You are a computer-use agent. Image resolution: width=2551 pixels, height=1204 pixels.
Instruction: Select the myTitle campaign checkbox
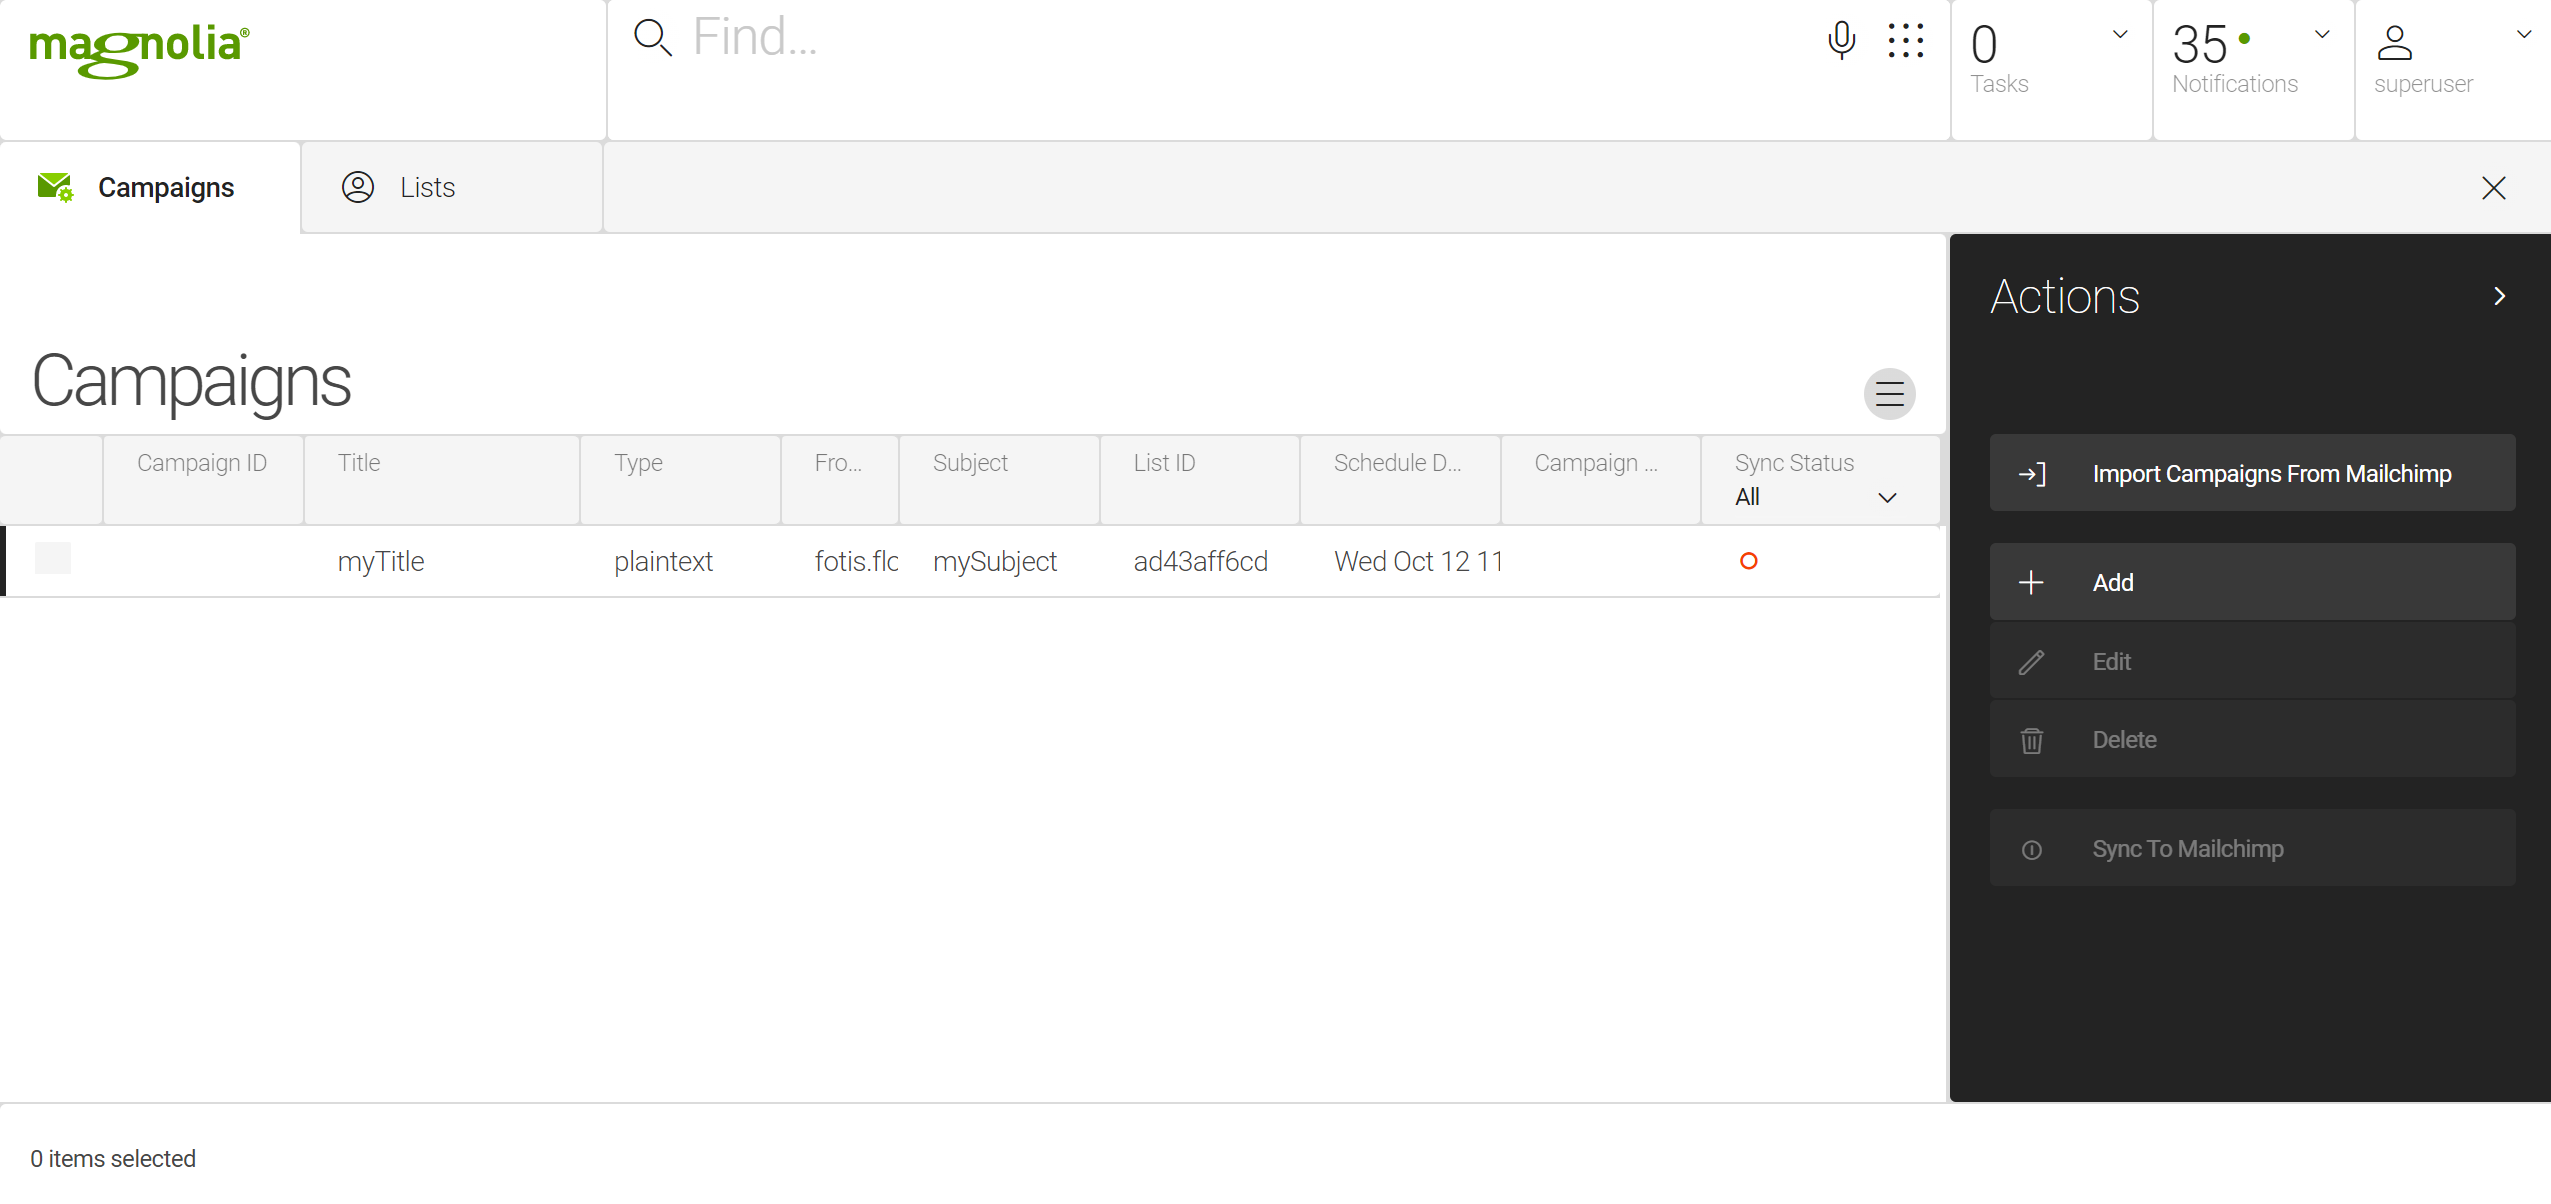[x=54, y=560]
